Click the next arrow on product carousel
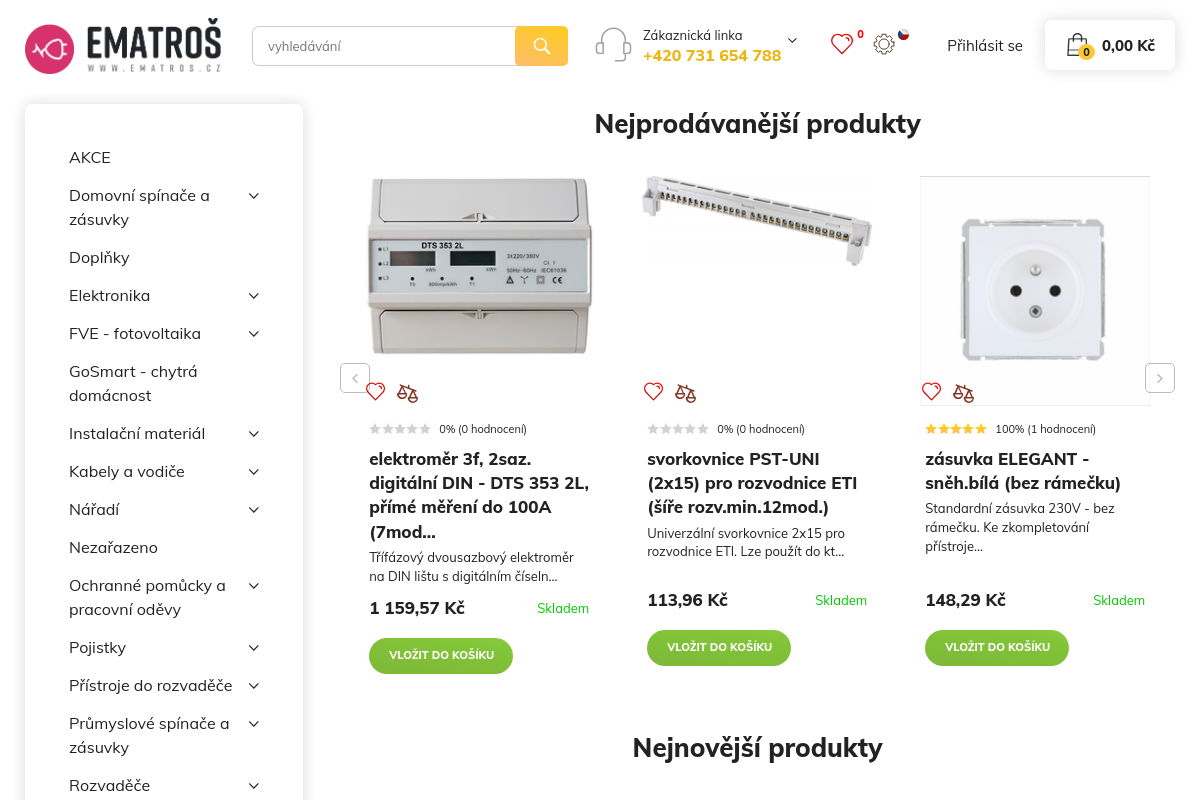Screen dimensions: 1200x800 click(1159, 378)
